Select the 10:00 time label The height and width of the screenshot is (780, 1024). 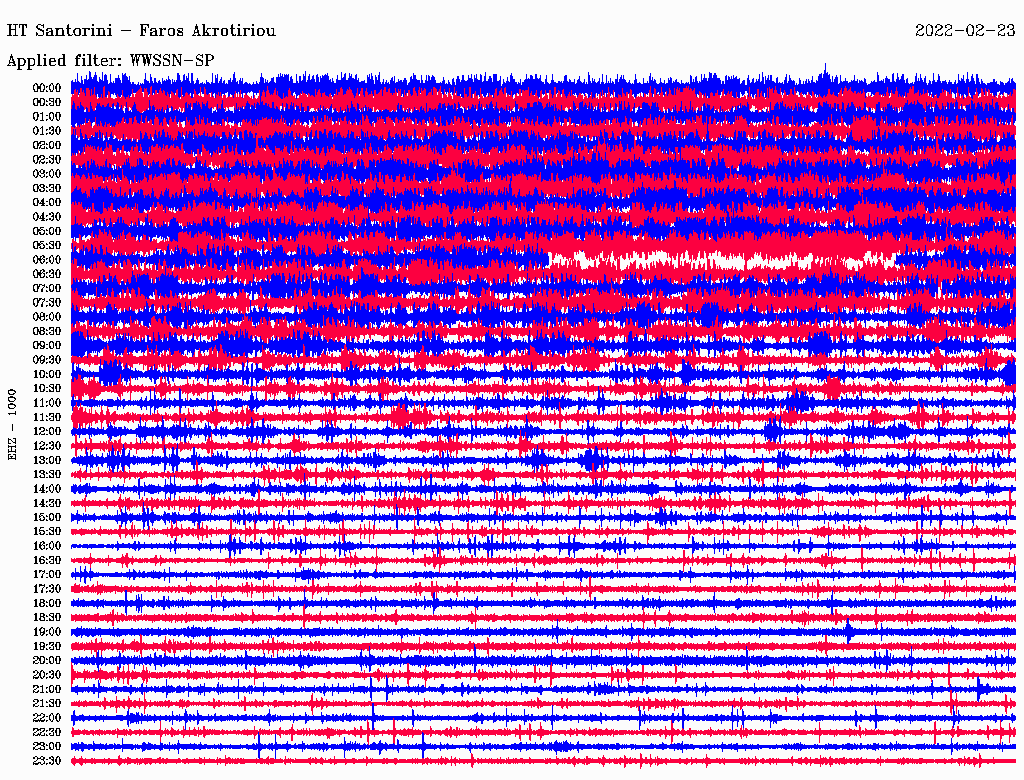click(47, 374)
